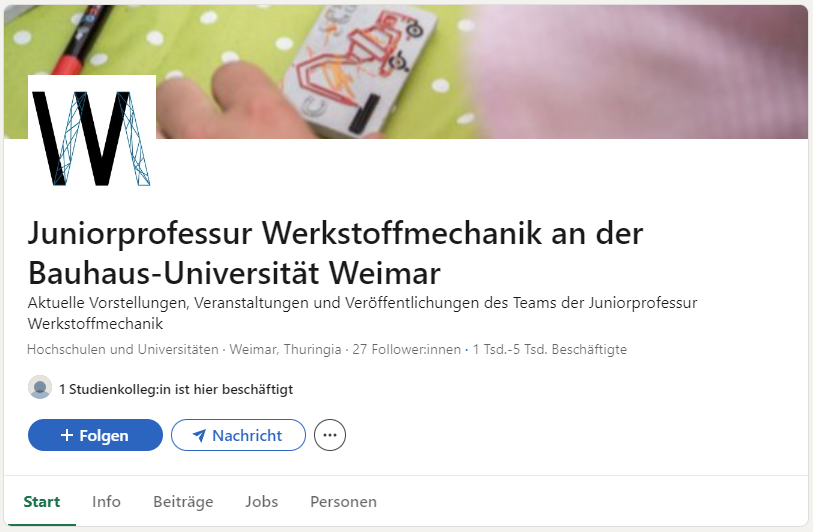Open '1 Studienkolleg:in ist hier beschäftigt' link
The height and width of the screenshot is (532, 813).
coord(176,389)
